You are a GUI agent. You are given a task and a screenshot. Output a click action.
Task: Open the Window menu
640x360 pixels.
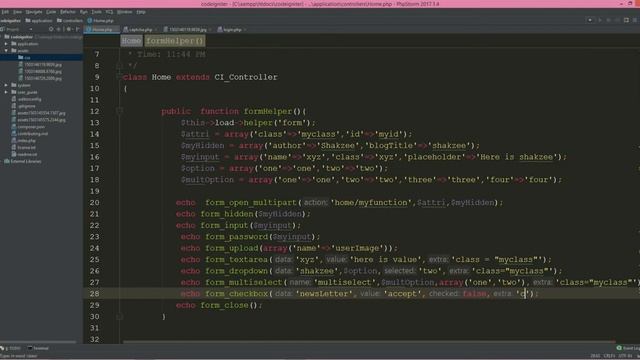(x=124, y=12)
